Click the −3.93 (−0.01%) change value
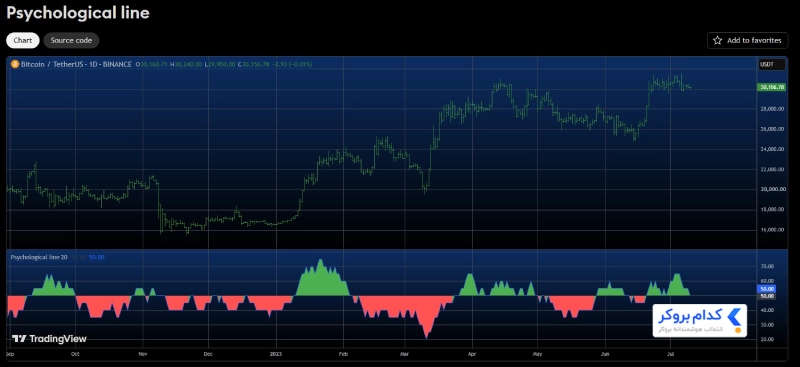800x367 pixels. (x=292, y=64)
